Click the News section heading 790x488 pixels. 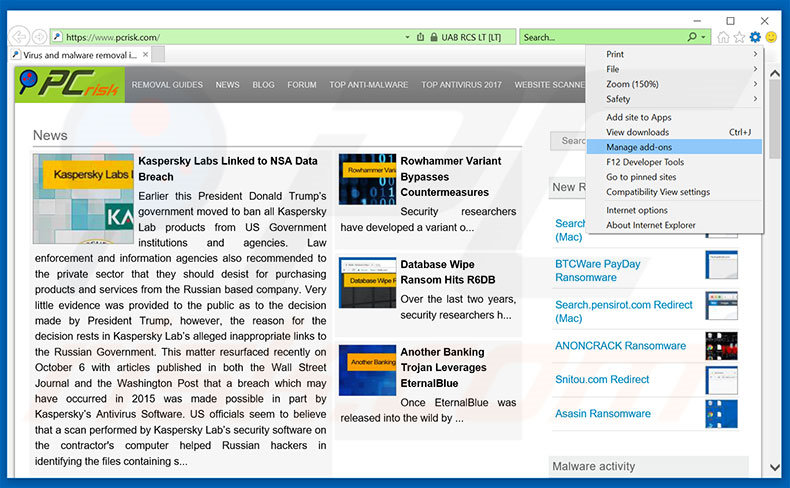point(50,135)
